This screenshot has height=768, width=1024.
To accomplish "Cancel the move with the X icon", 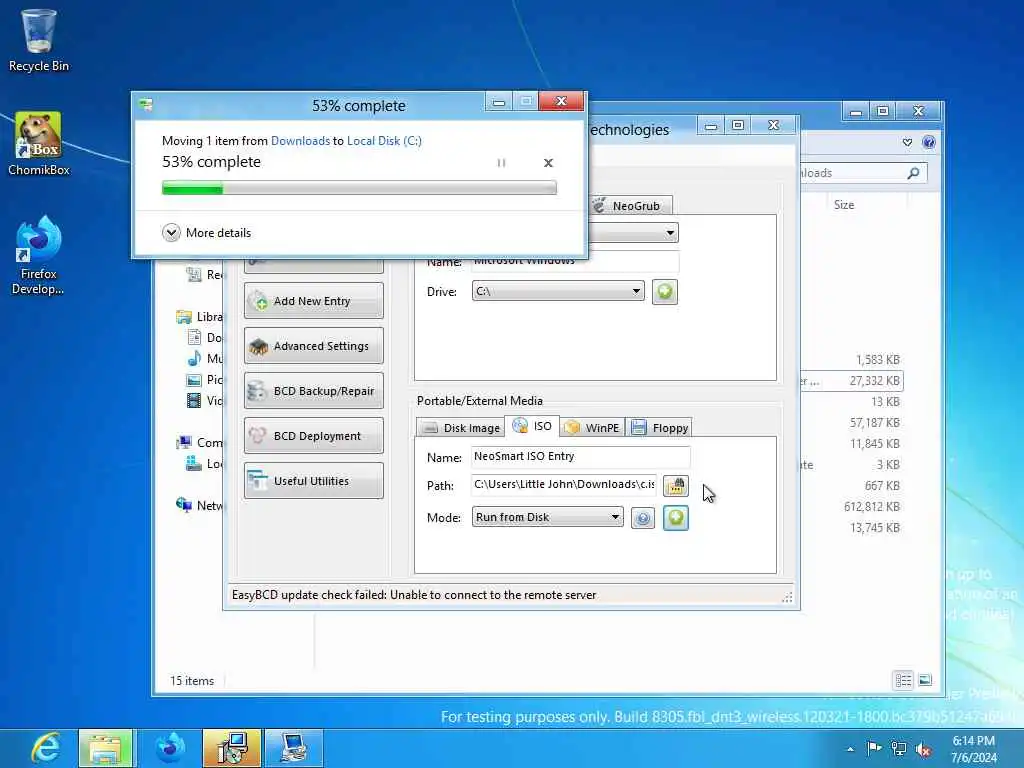I will coord(549,163).
